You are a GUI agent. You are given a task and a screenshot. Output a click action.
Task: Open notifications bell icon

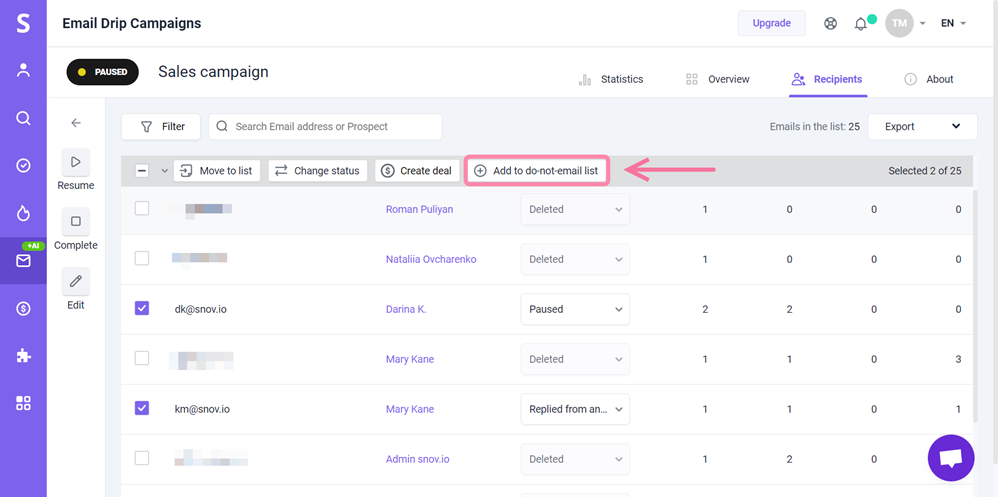[x=861, y=24]
